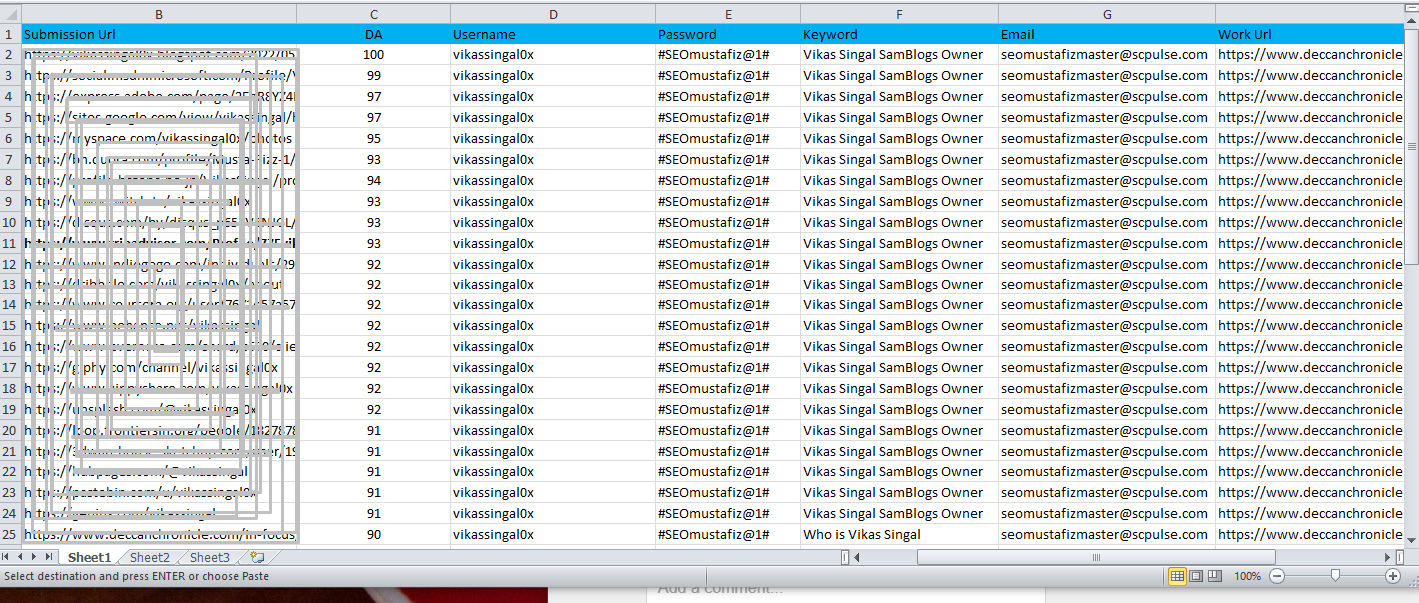This screenshot has height=603, width=1419.
Task: Click the horizontal scrollbar thumb
Action: click(x=1096, y=557)
